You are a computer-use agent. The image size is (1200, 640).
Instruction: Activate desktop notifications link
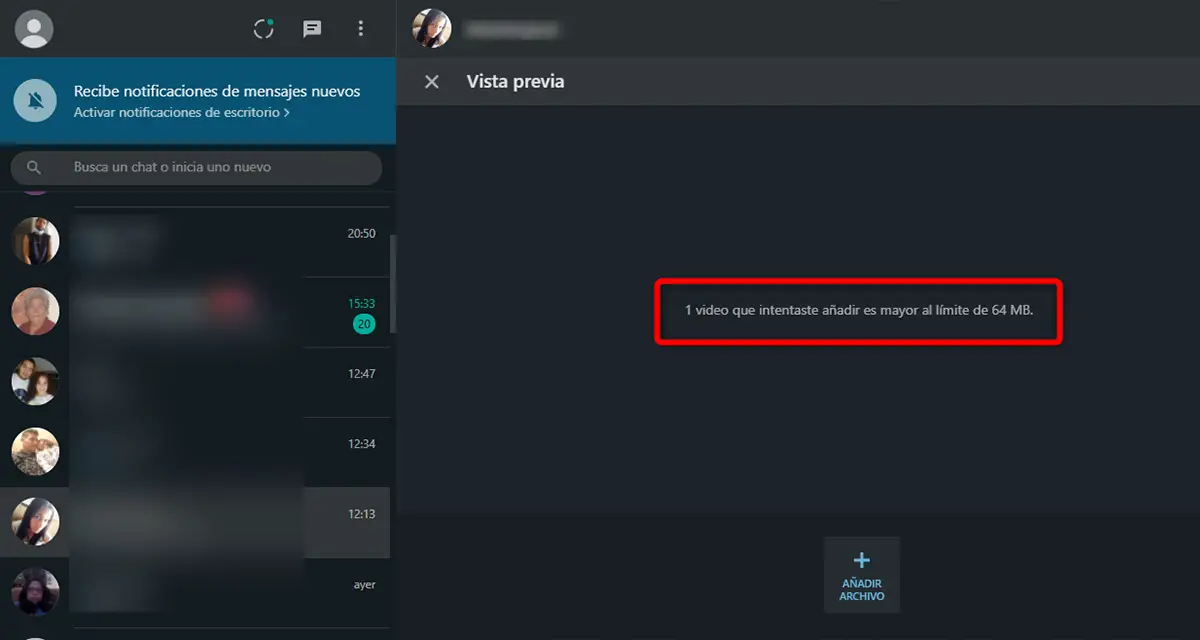click(182, 113)
